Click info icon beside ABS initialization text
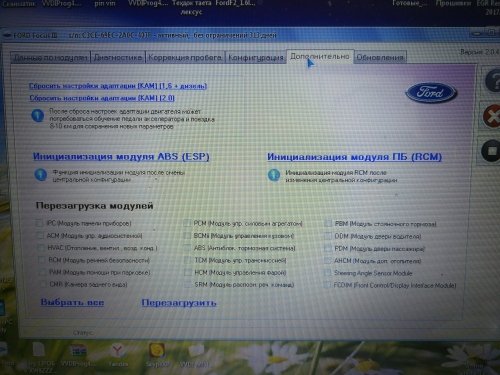The height and width of the screenshot is (375, 500). pos(41,175)
